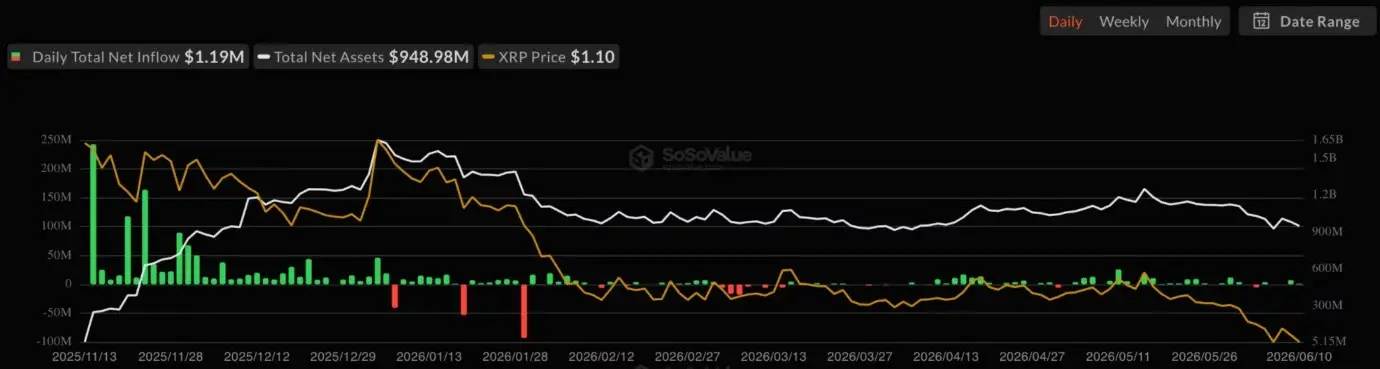Switch to the Daily view tab

click(1065, 21)
